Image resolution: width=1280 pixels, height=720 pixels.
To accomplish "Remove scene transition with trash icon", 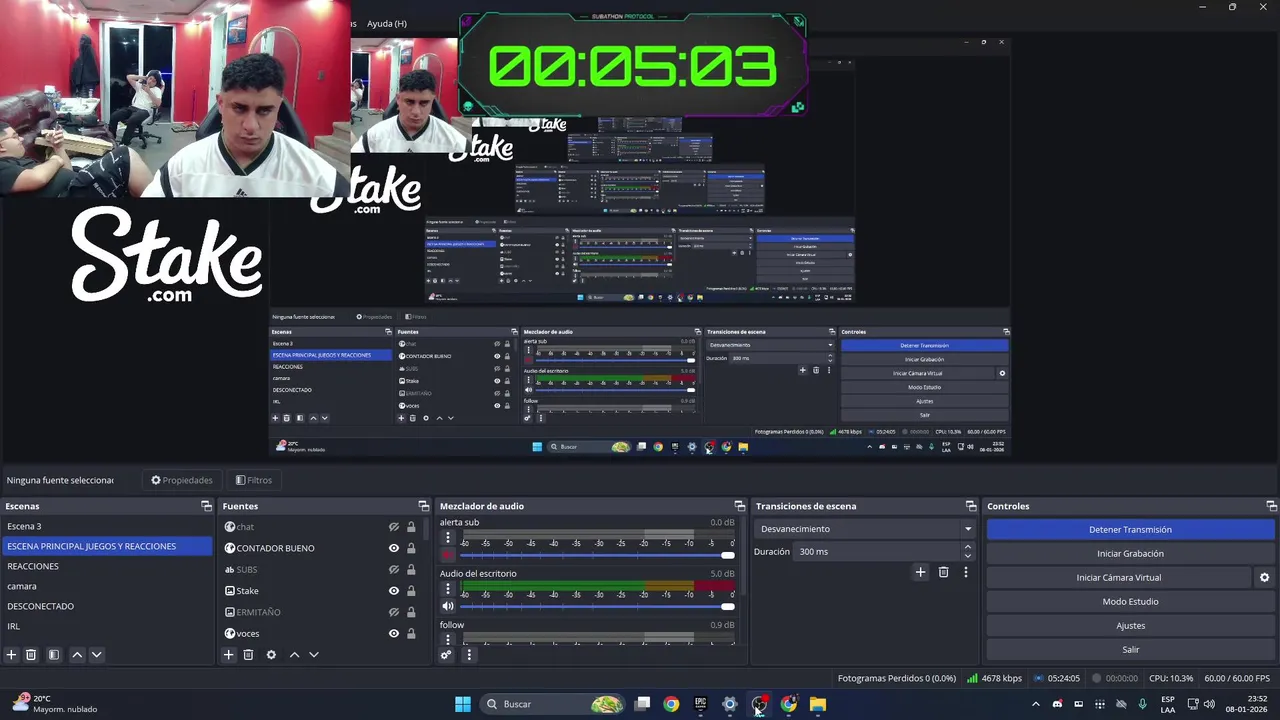I will [943, 572].
